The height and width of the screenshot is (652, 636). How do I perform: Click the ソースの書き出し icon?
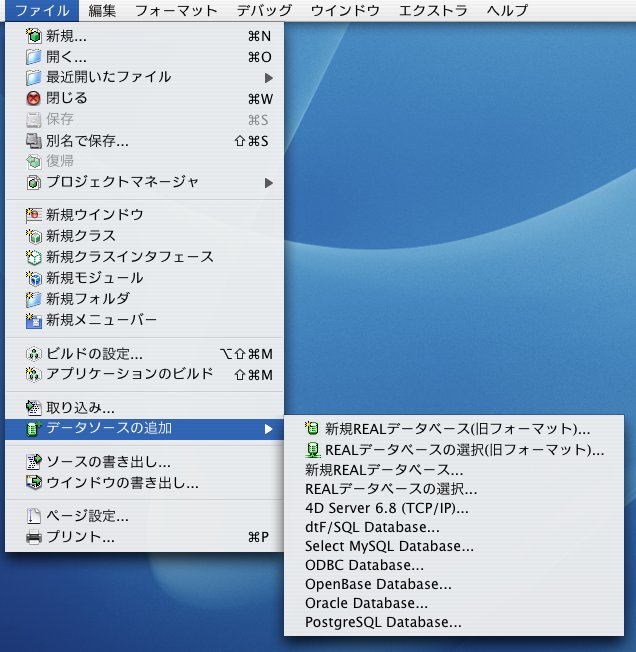click(34, 462)
